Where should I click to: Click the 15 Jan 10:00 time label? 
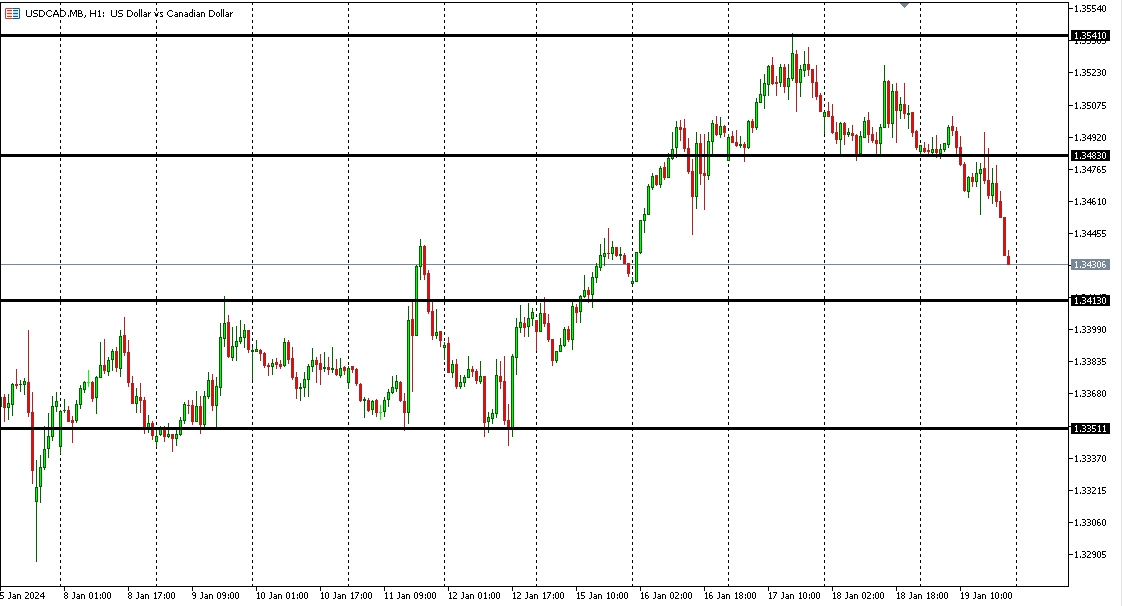coord(603,595)
